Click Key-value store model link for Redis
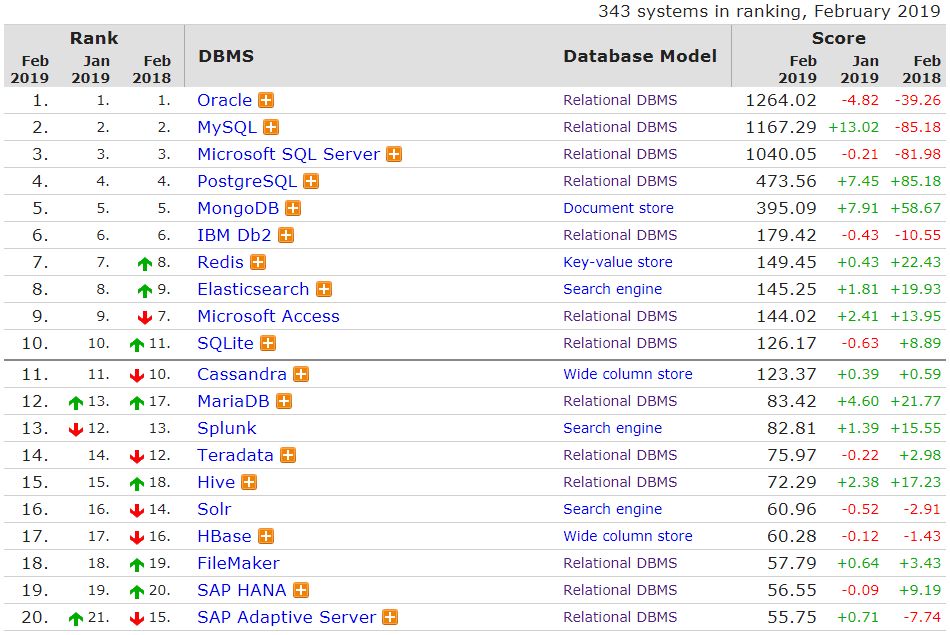This screenshot has height=635, width=950. click(x=617, y=262)
